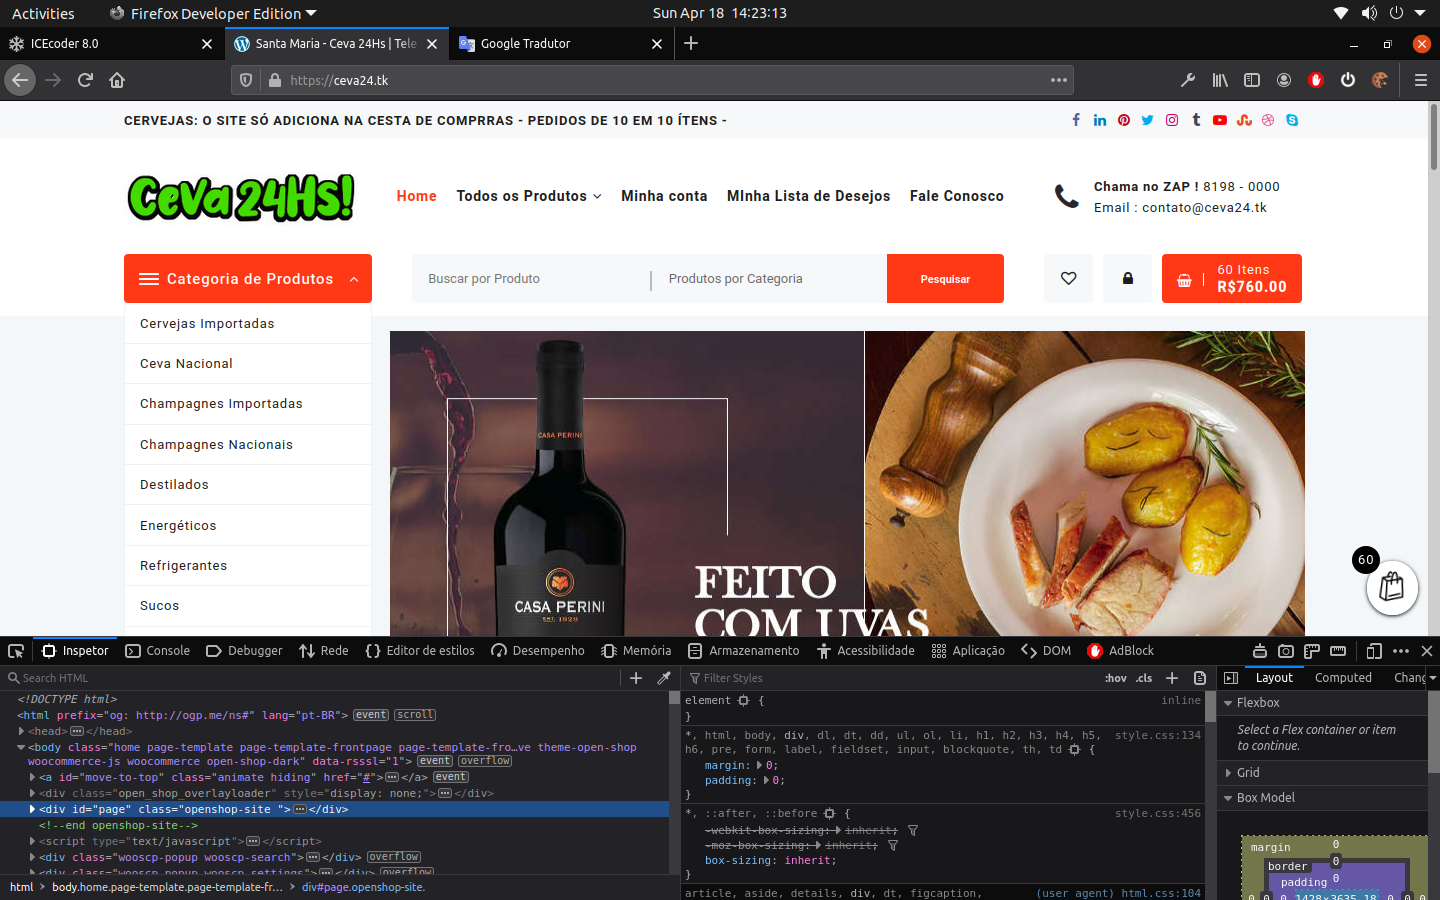Screen dimensions: 1440x900
Task: Click the Ceva 24Hs logo
Action: point(241,197)
